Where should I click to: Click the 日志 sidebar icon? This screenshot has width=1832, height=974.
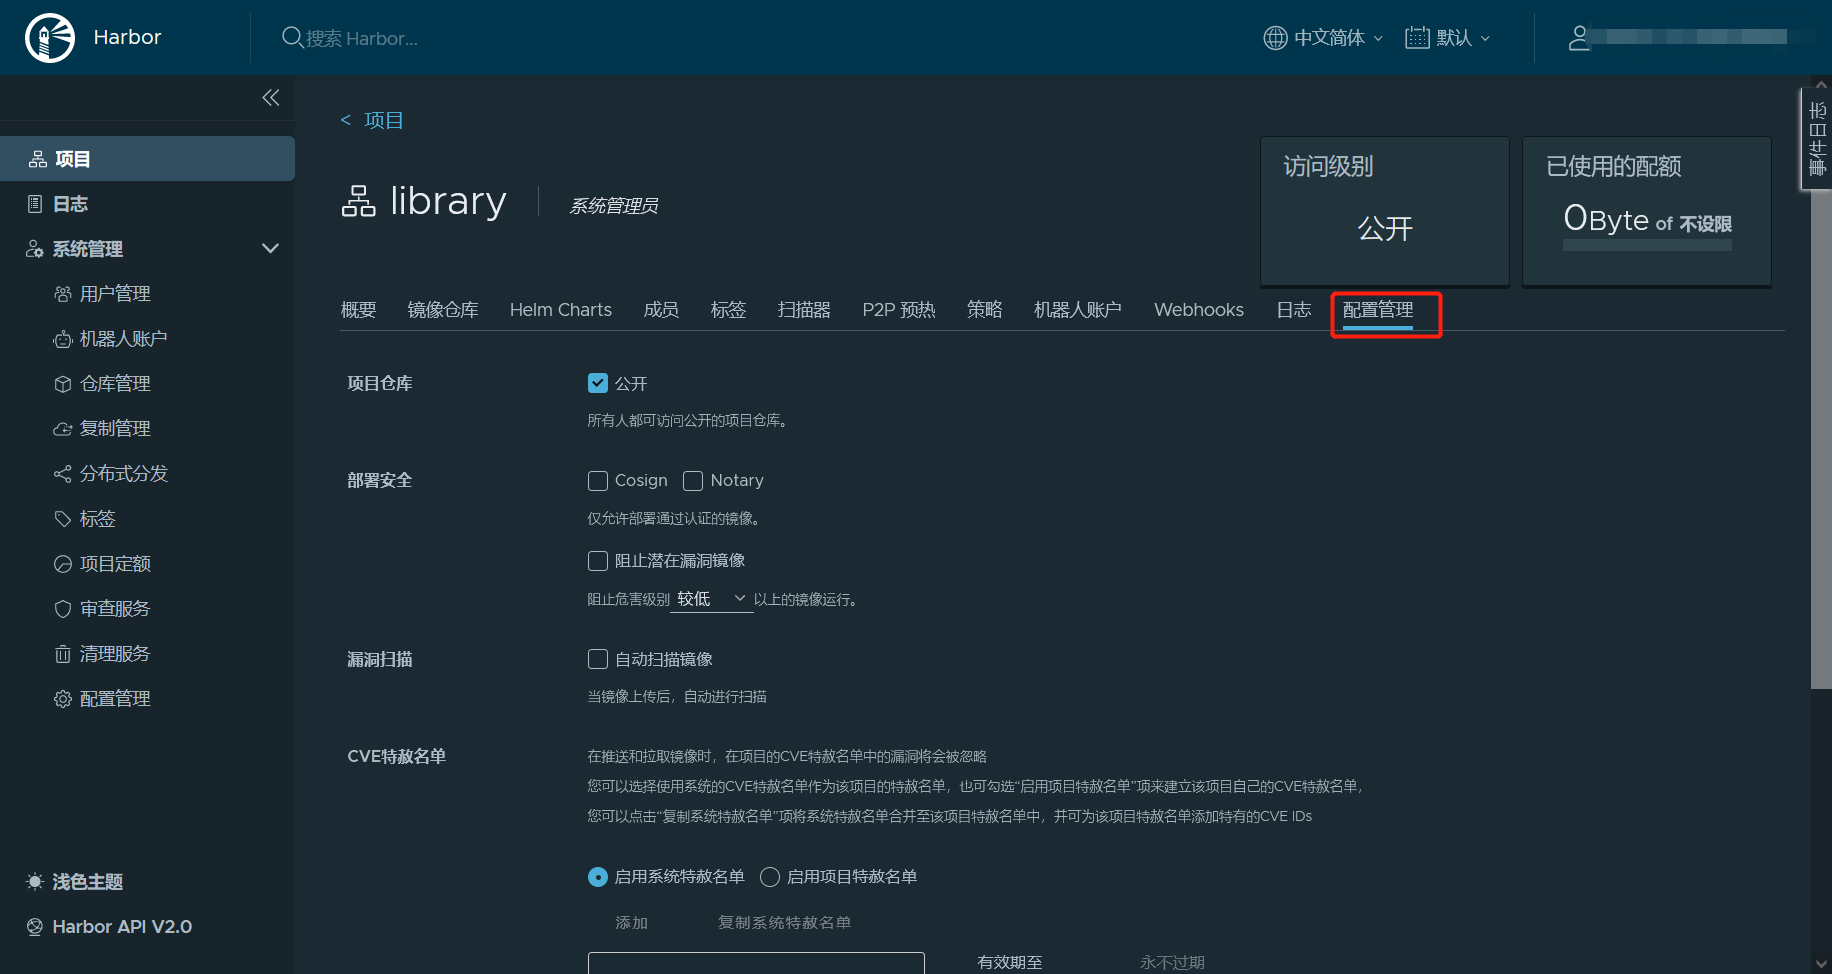coord(35,204)
